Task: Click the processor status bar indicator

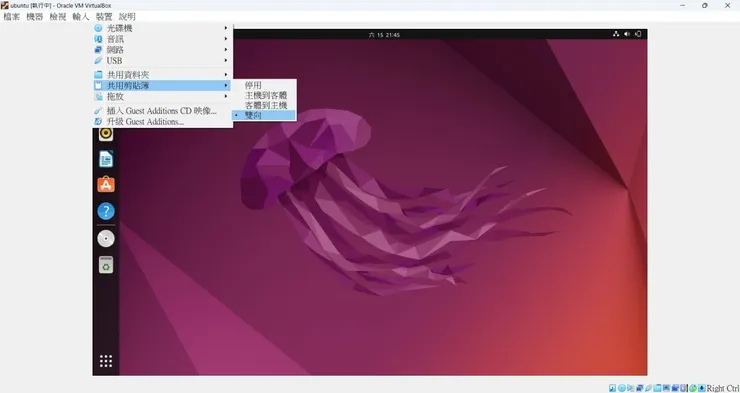Action: coord(683,388)
